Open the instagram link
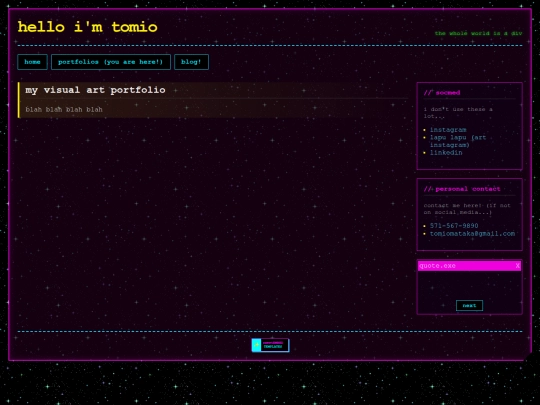This screenshot has height=405, width=540. [x=448, y=130]
